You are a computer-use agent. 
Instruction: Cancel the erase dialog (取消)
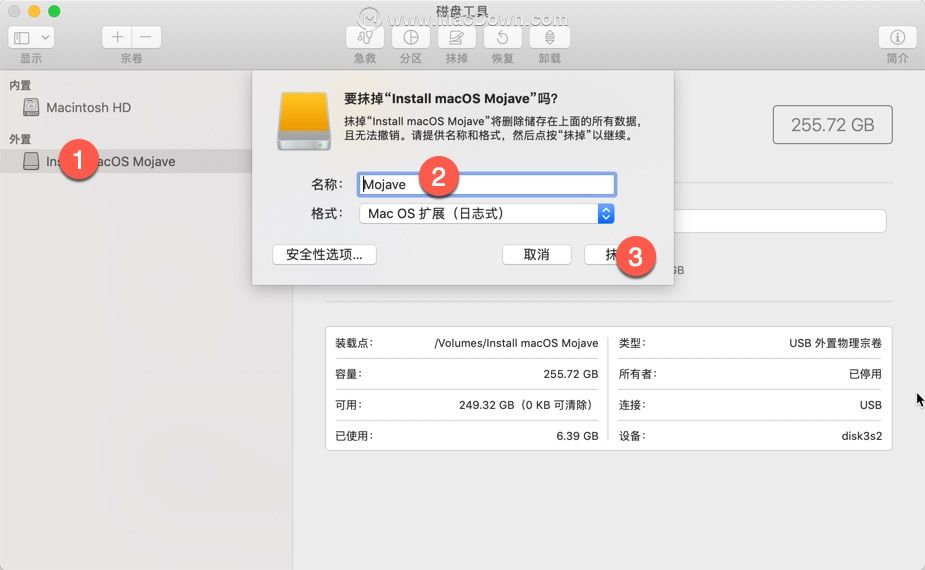536,254
